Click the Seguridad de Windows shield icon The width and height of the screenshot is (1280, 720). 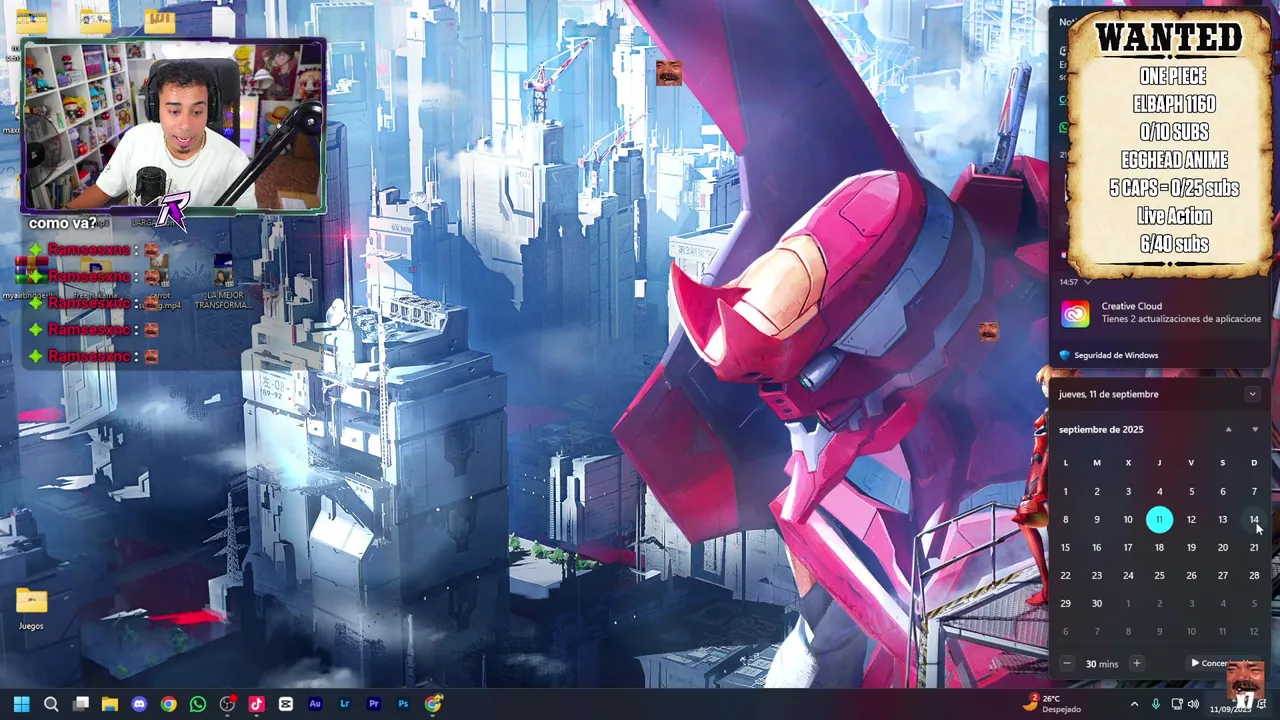tap(1064, 355)
